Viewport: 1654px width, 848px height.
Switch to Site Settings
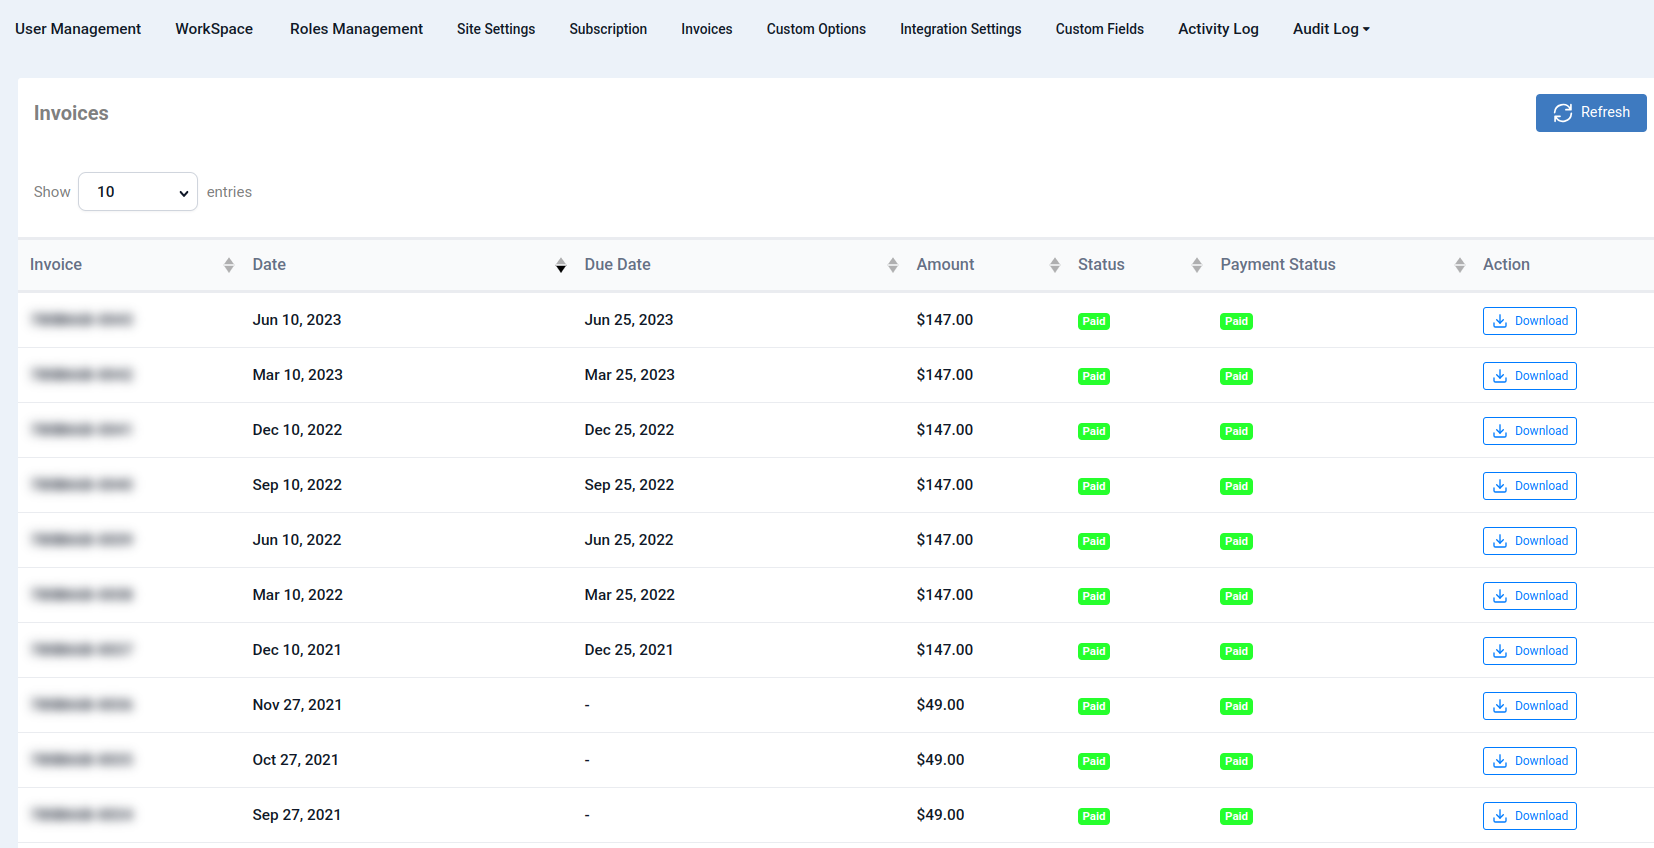(x=496, y=29)
